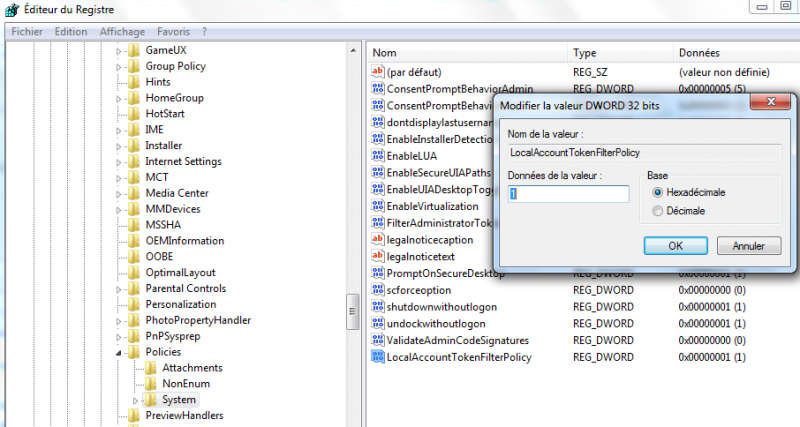Image resolution: width=800 pixels, height=427 pixels.
Task: Click the LocalAccountTokenFilterPolicy DWORD icon
Action: [377, 357]
